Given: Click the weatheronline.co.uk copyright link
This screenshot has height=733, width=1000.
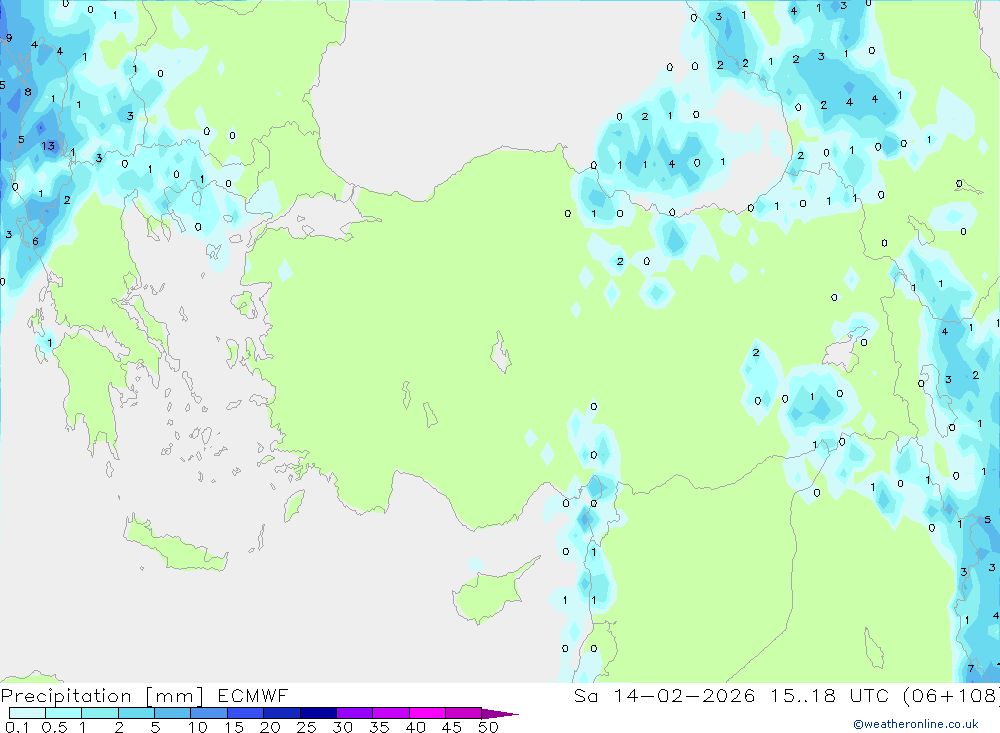Looking at the screenshot, I should tap(915, 724).
